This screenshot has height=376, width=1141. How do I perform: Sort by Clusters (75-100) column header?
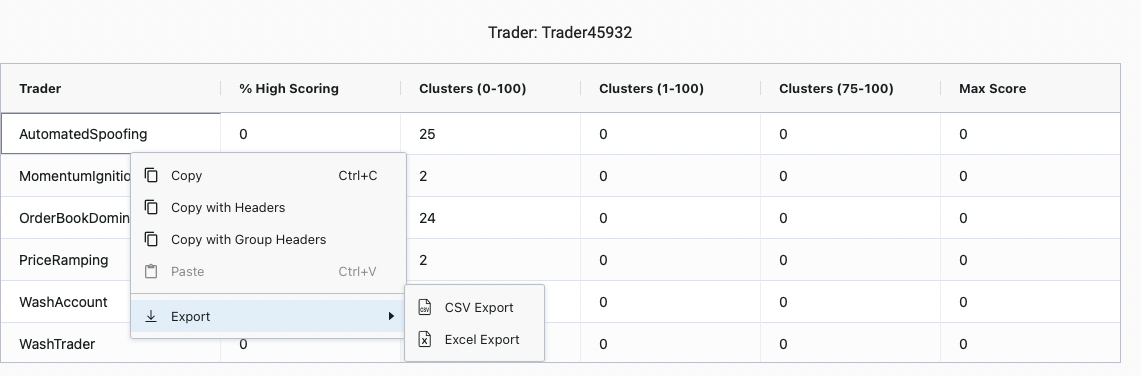(x=836, y=89)
